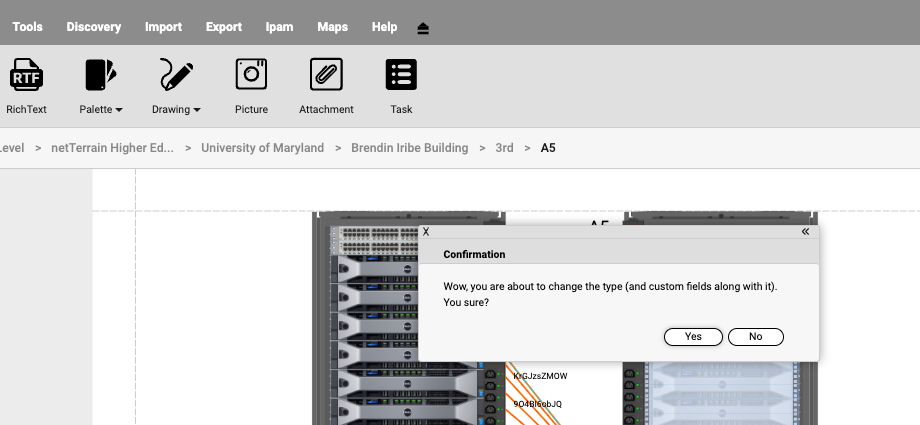Expand the Palette dropdown arrow

[x=119, y=110]
